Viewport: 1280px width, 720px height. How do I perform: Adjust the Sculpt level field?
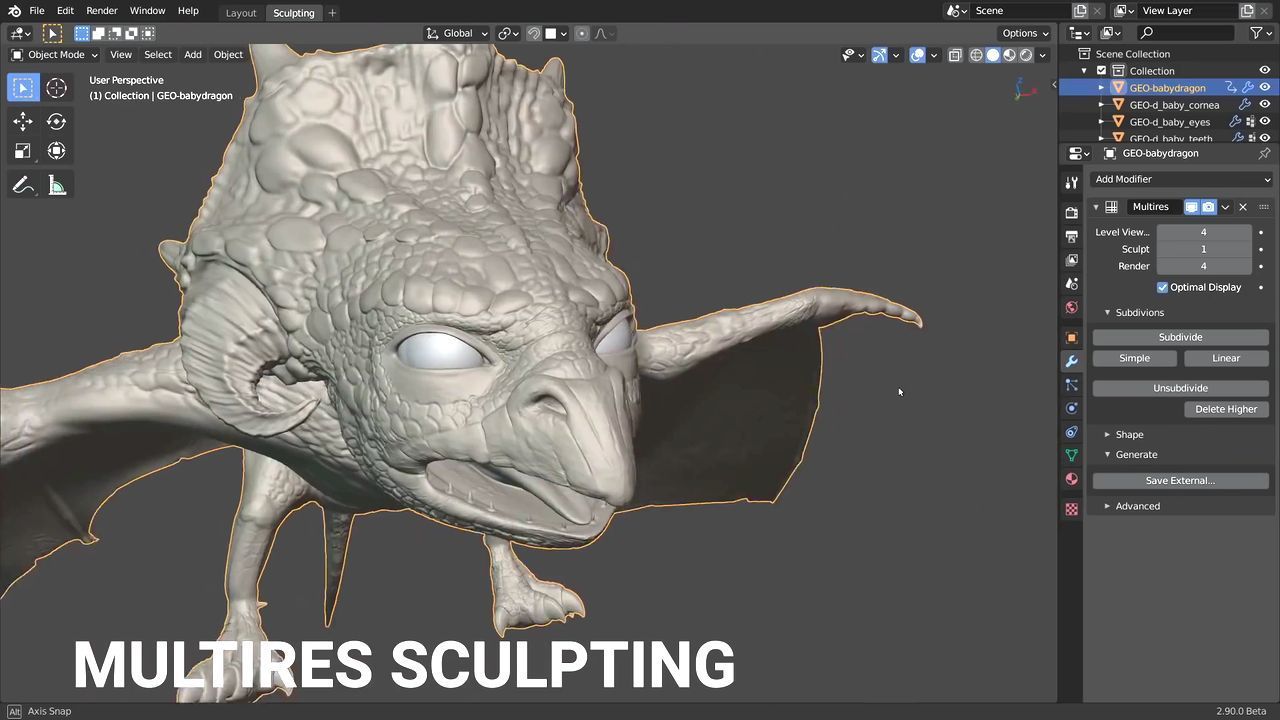click(1203, 249)
